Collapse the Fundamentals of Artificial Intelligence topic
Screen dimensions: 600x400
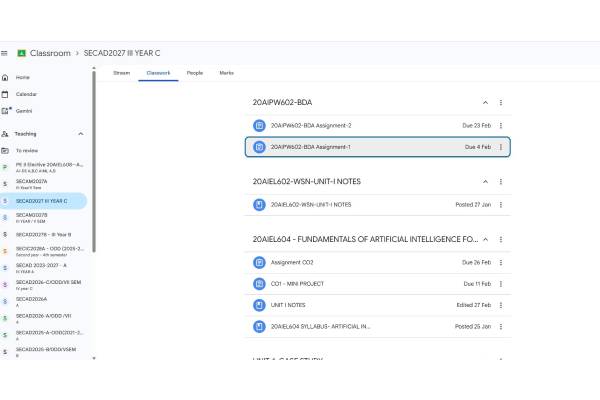485,240
